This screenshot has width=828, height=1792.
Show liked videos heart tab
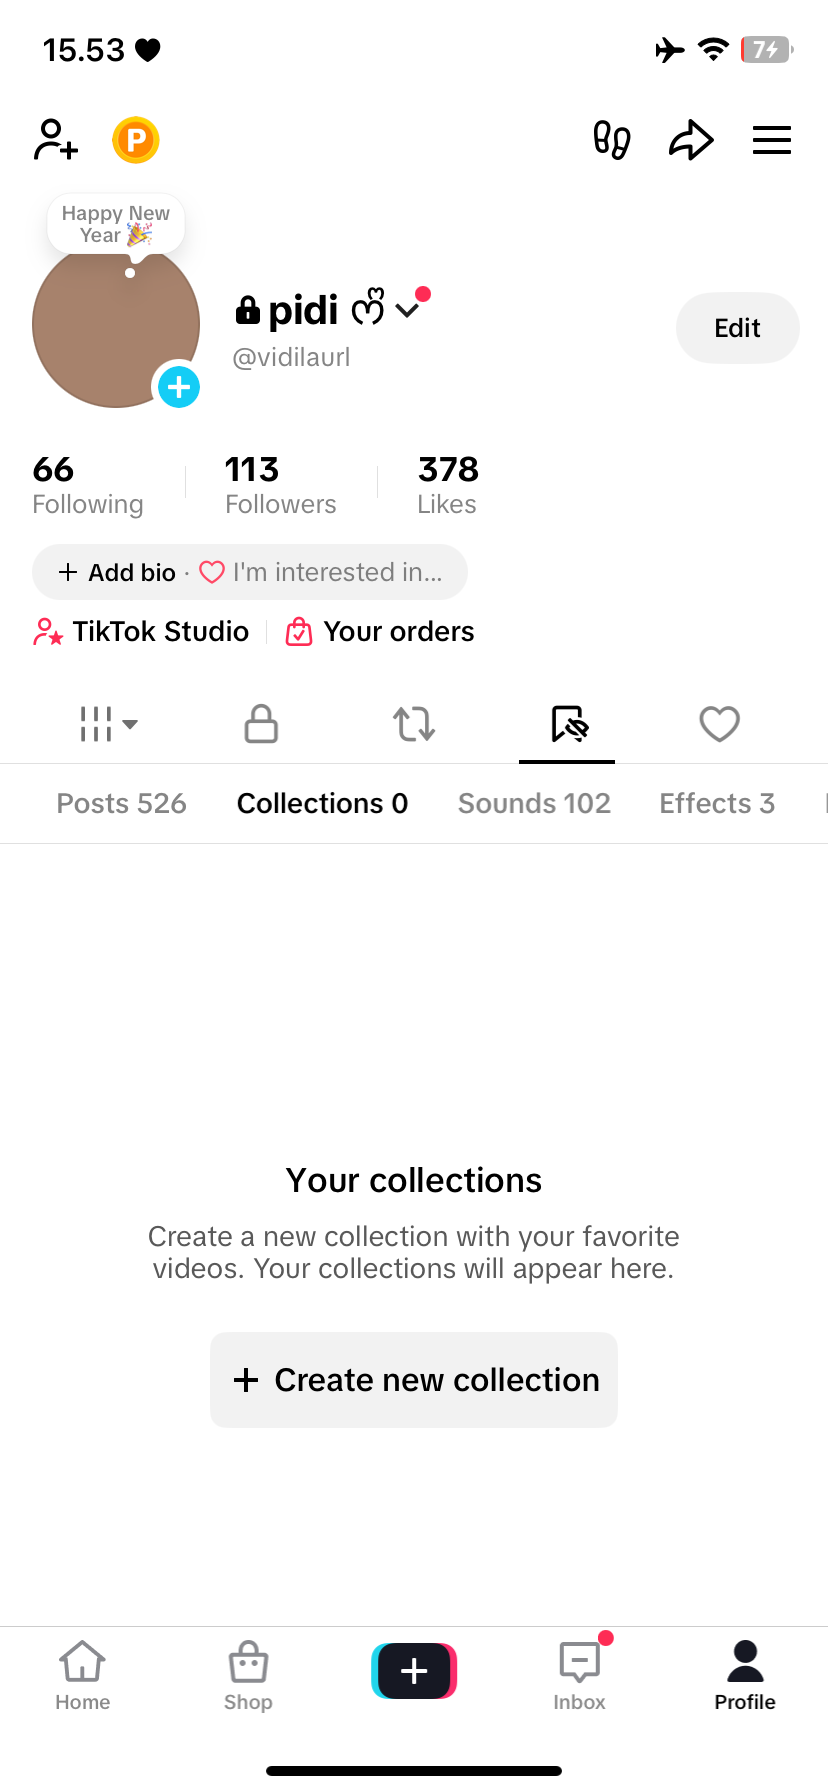pyautogui.click(x=719, y=724)
